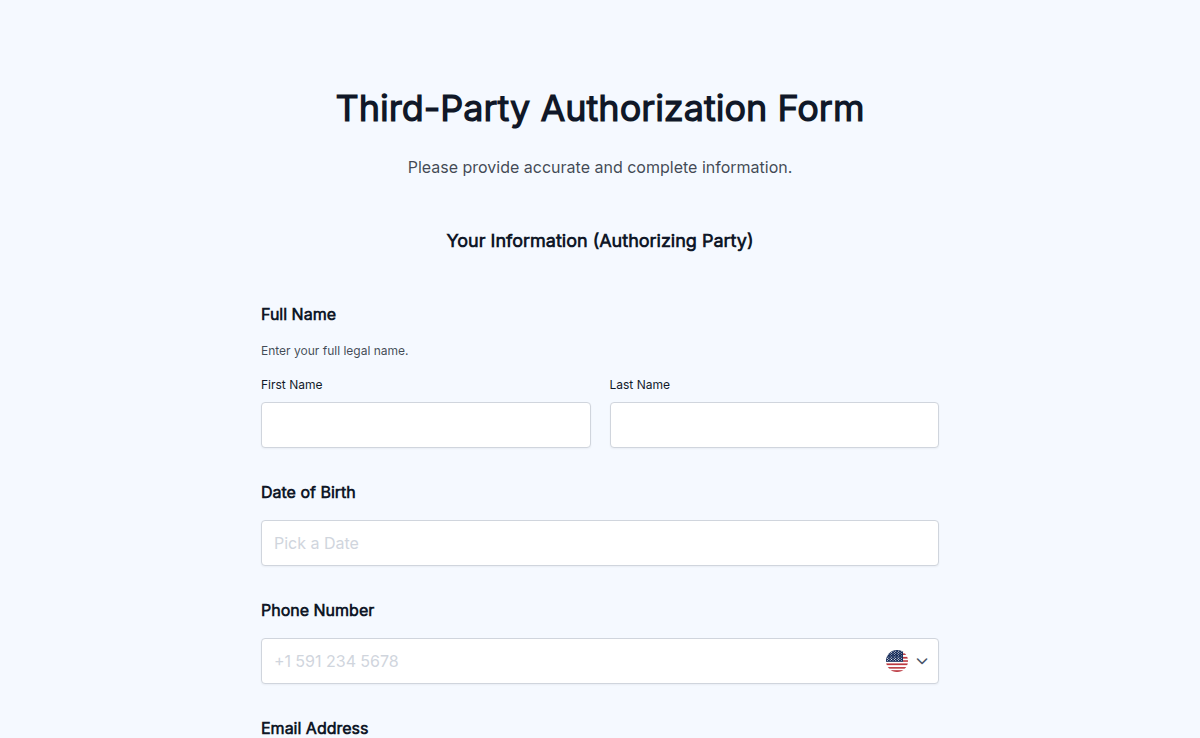
Task: Click the phone number entry field
Action: 560,661
